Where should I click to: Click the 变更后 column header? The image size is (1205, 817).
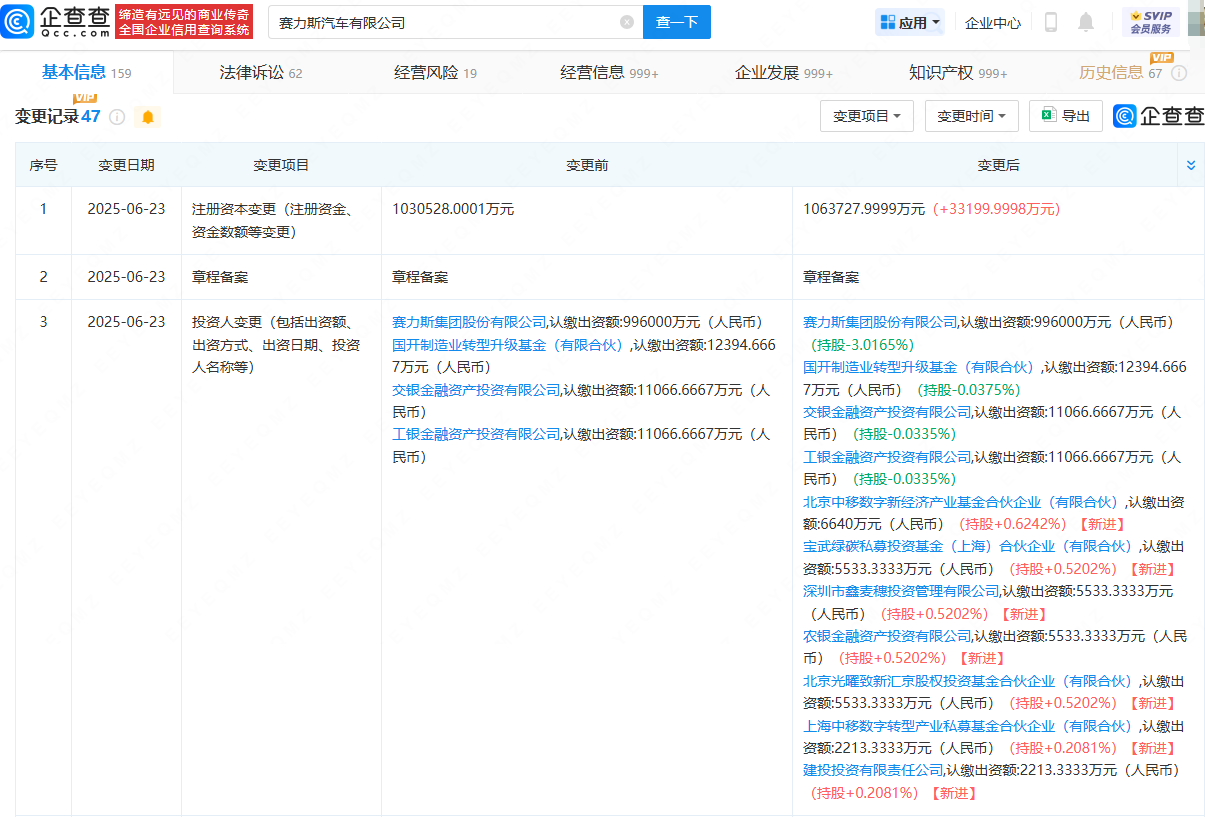998,165
